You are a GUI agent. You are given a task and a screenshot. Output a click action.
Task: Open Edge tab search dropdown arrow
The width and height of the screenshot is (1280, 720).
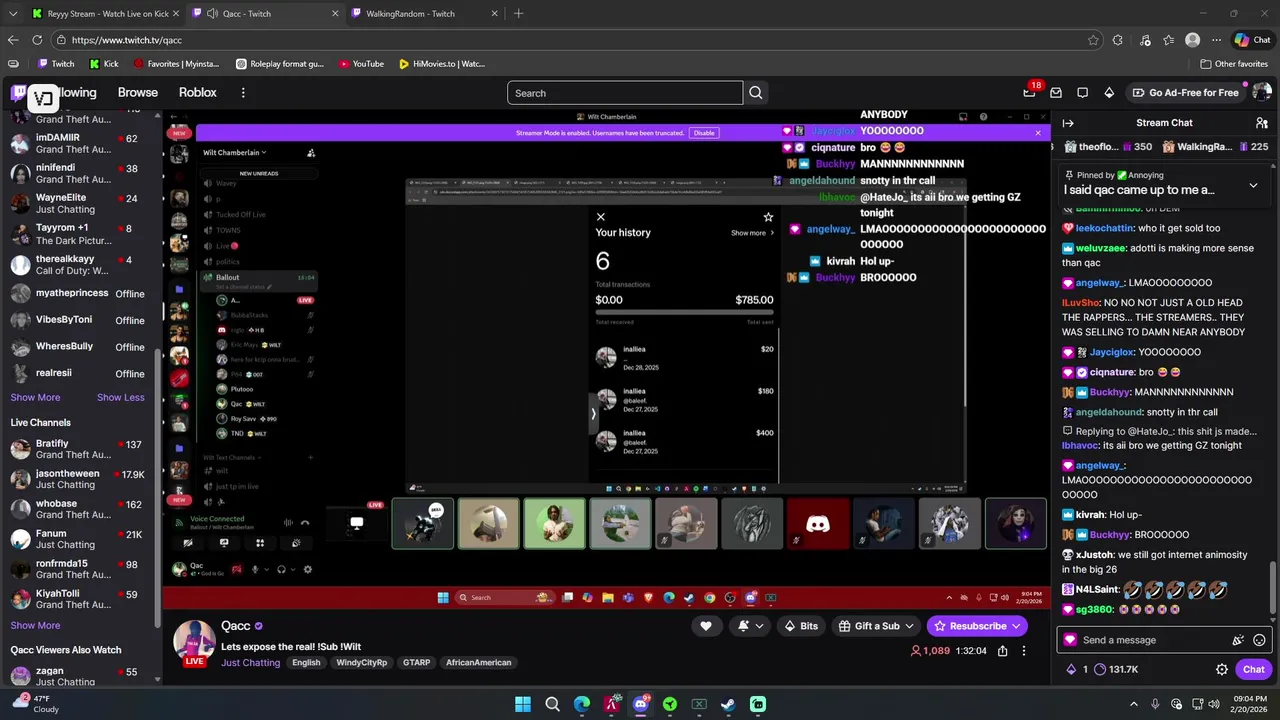click(x=13, y=14)
